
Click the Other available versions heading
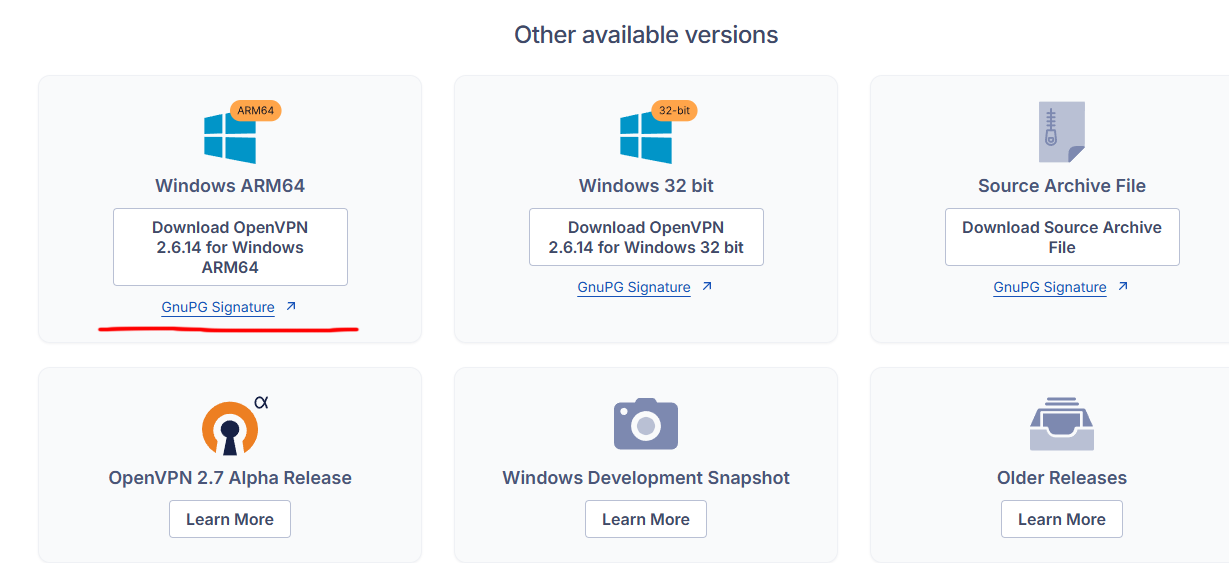pos(645,34)
